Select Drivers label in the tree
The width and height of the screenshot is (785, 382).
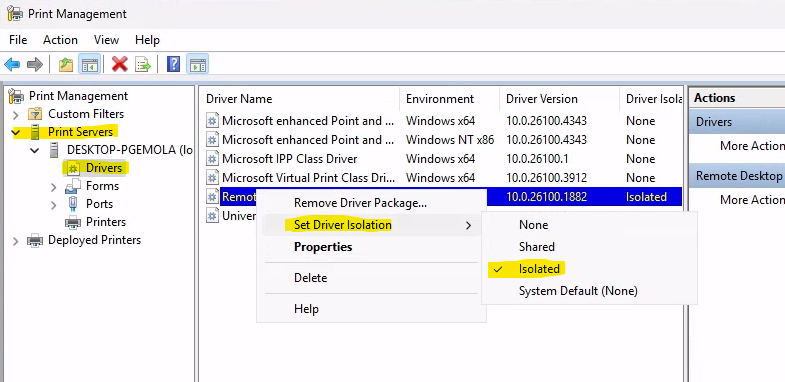(x=104, y=168)
